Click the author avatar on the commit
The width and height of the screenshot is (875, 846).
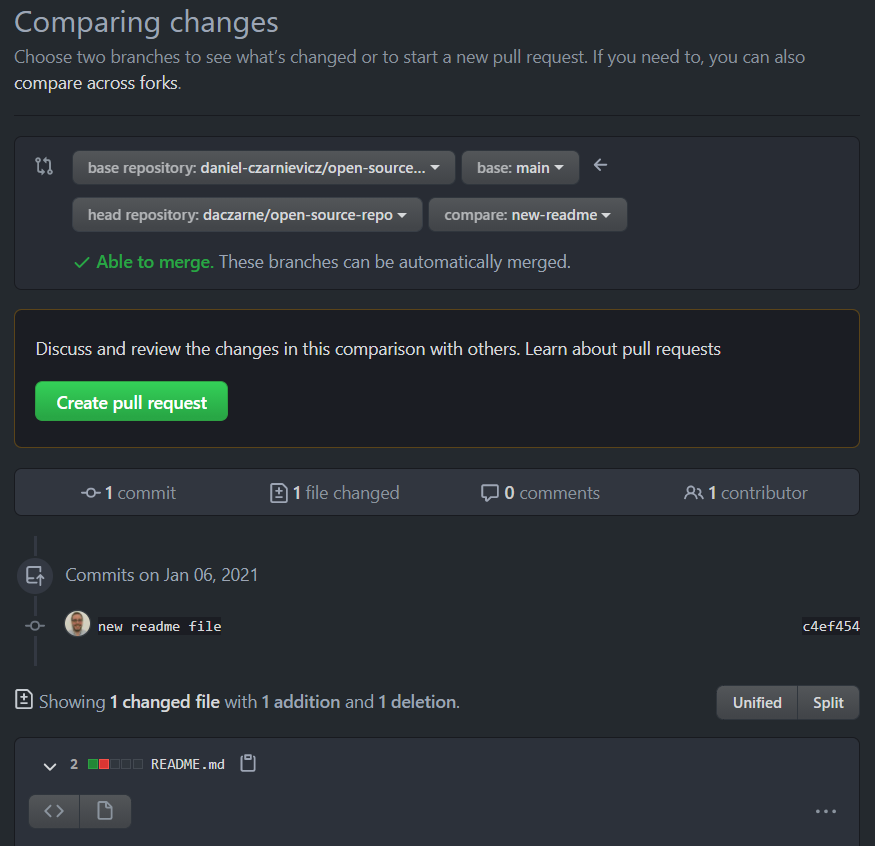point(77,625)
